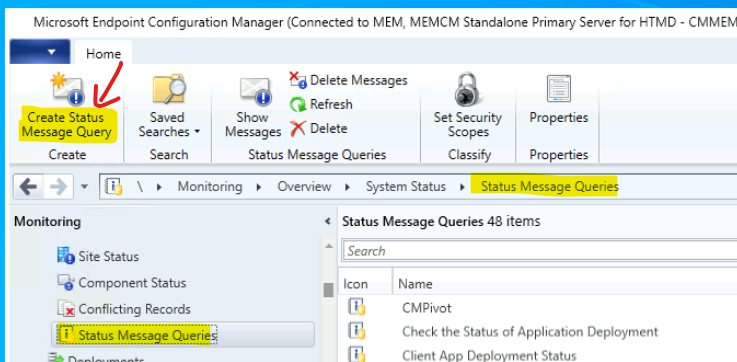Expand the breadcrumb arrow after Monitoring
737x362 pixels.
(x=259, y=187)
